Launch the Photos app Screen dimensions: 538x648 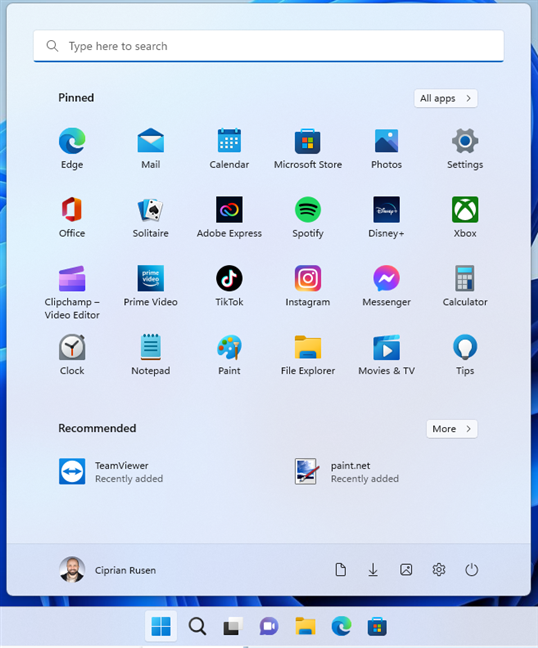(386, 149)
